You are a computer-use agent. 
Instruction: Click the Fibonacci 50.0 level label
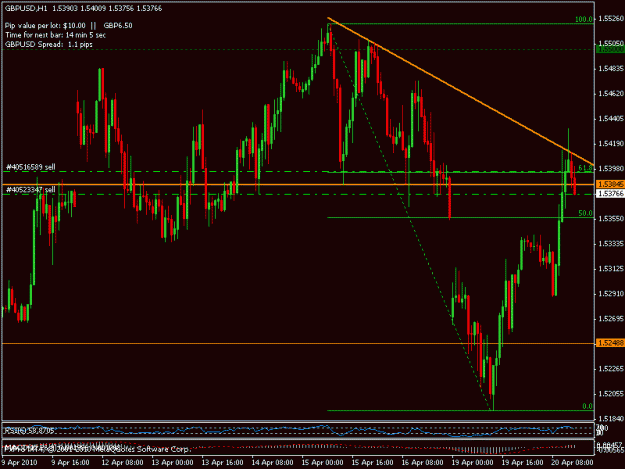(585, 213)
